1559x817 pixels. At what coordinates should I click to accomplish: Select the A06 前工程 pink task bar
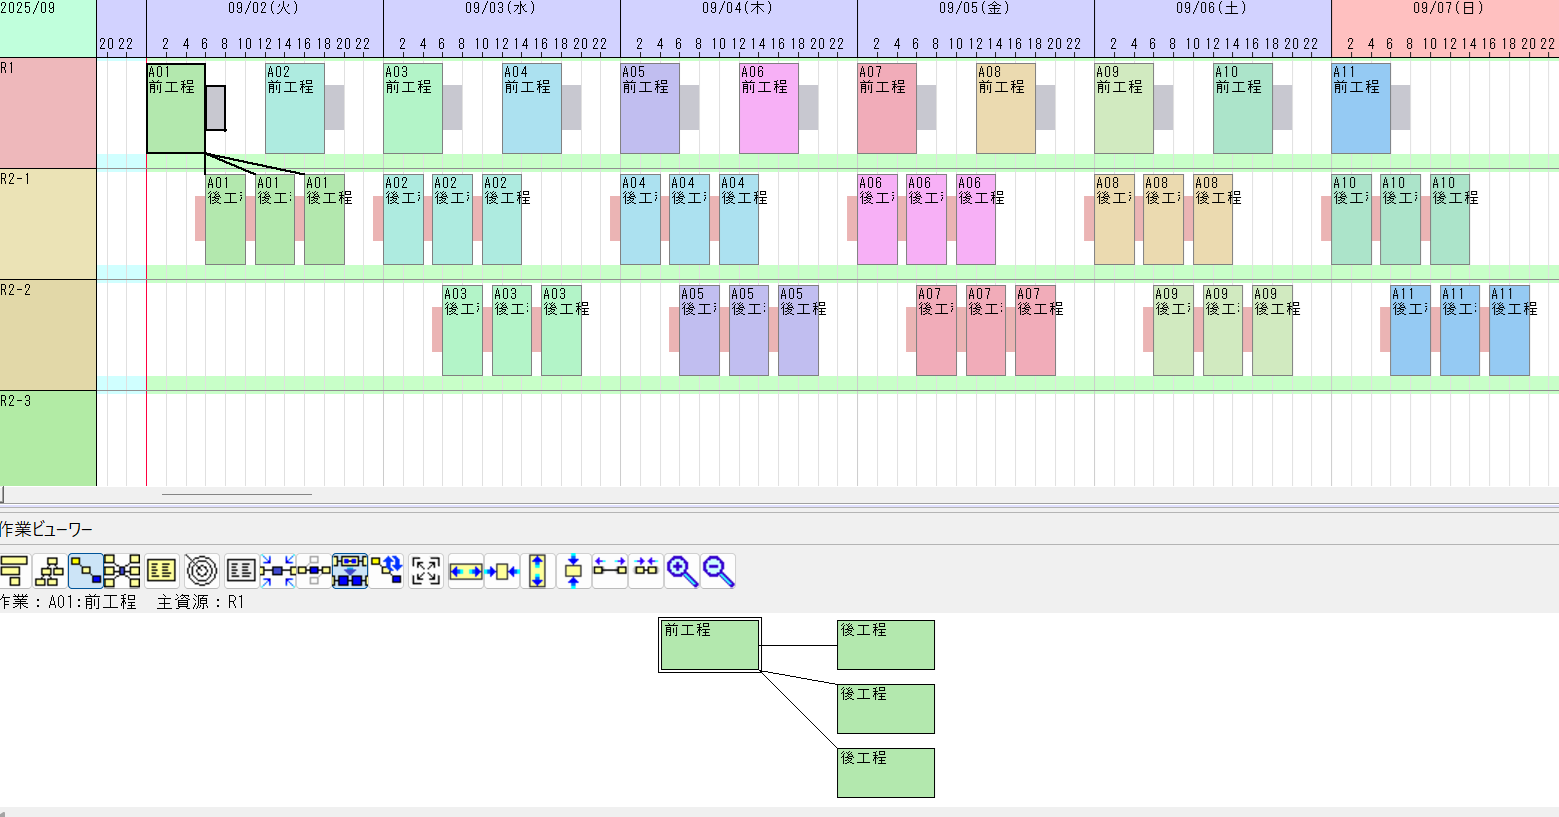click(768, 108)
